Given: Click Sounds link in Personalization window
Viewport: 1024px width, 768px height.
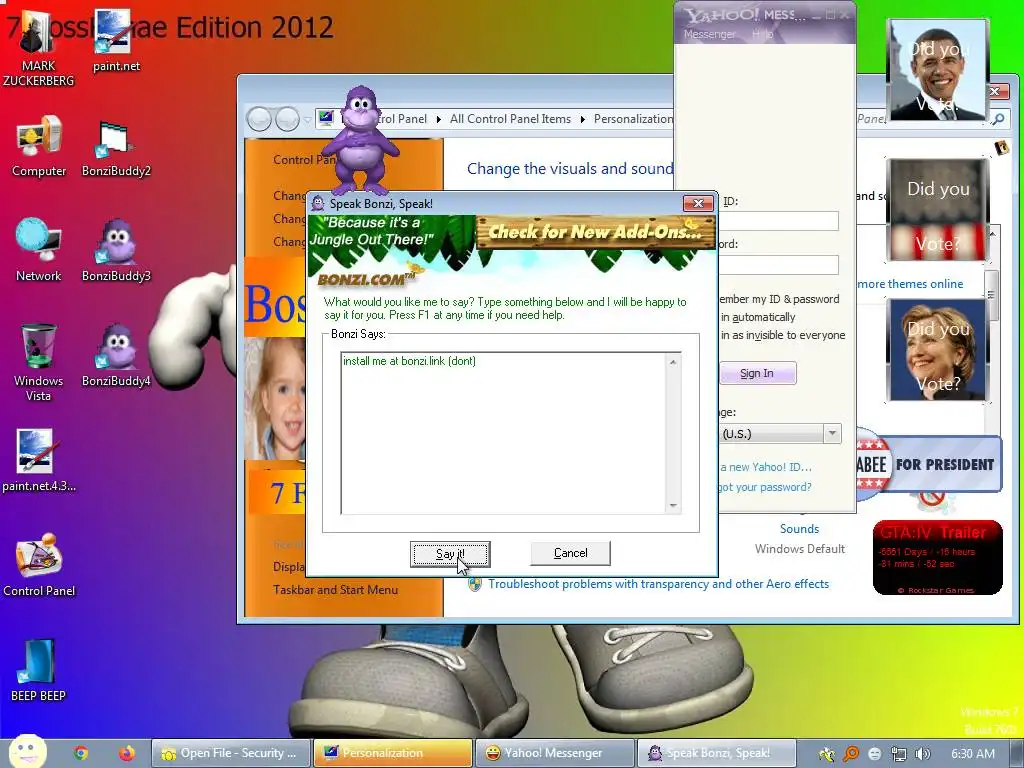Looking at the screenshot, I should click(799, 529).
